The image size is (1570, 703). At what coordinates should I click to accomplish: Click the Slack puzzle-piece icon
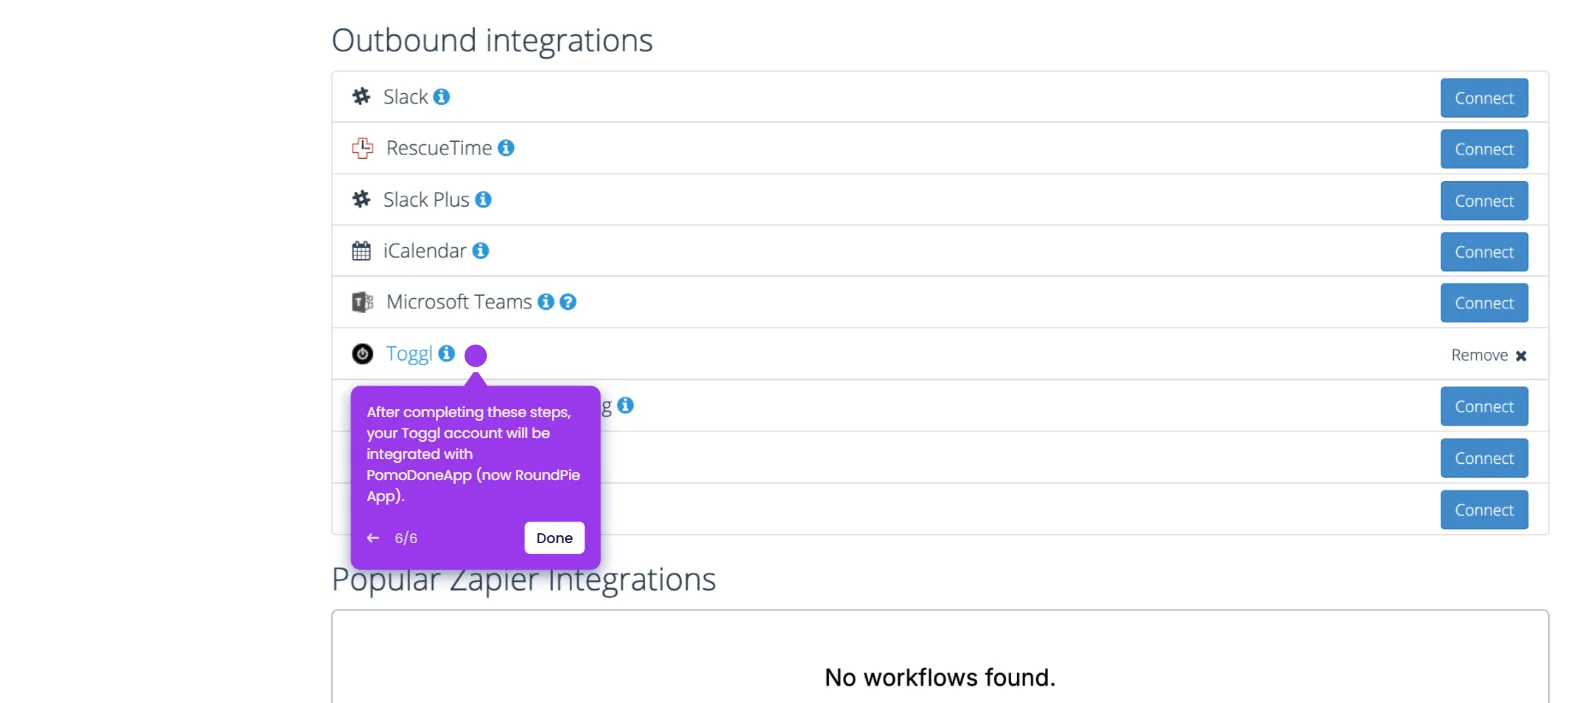(x=361, y=97)
